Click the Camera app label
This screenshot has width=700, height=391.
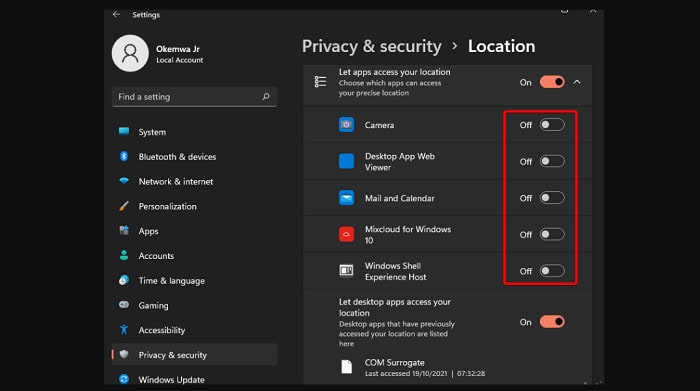[x=379, y=125]
